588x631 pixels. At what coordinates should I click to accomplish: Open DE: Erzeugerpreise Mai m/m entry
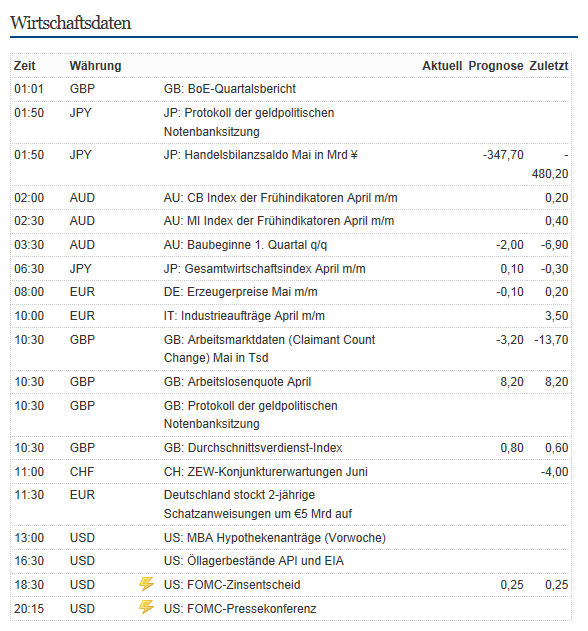(x=241, y=292)
